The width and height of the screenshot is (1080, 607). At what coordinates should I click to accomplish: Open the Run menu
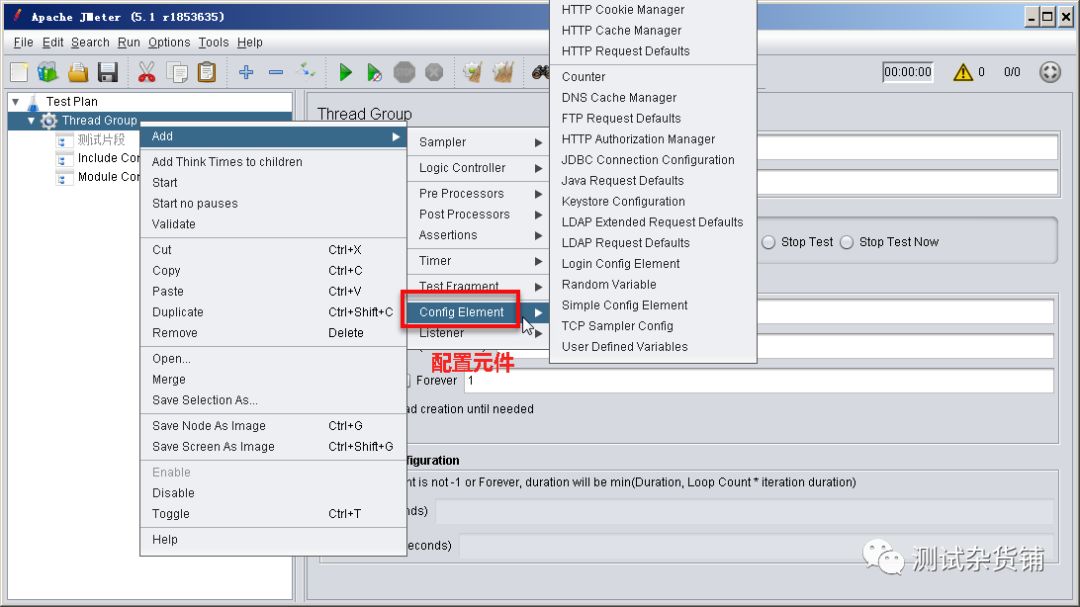[128, 42]
